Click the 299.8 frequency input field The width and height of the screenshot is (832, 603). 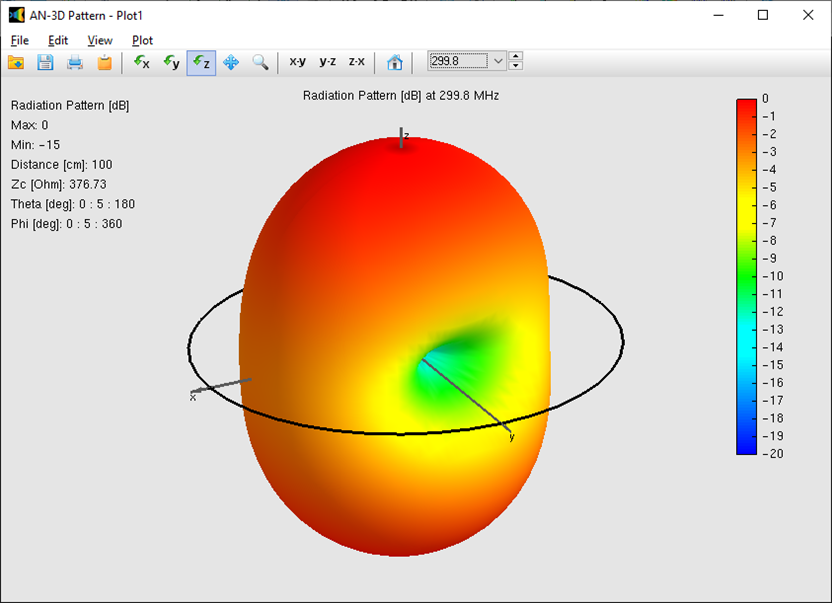(x=458, y=61)
